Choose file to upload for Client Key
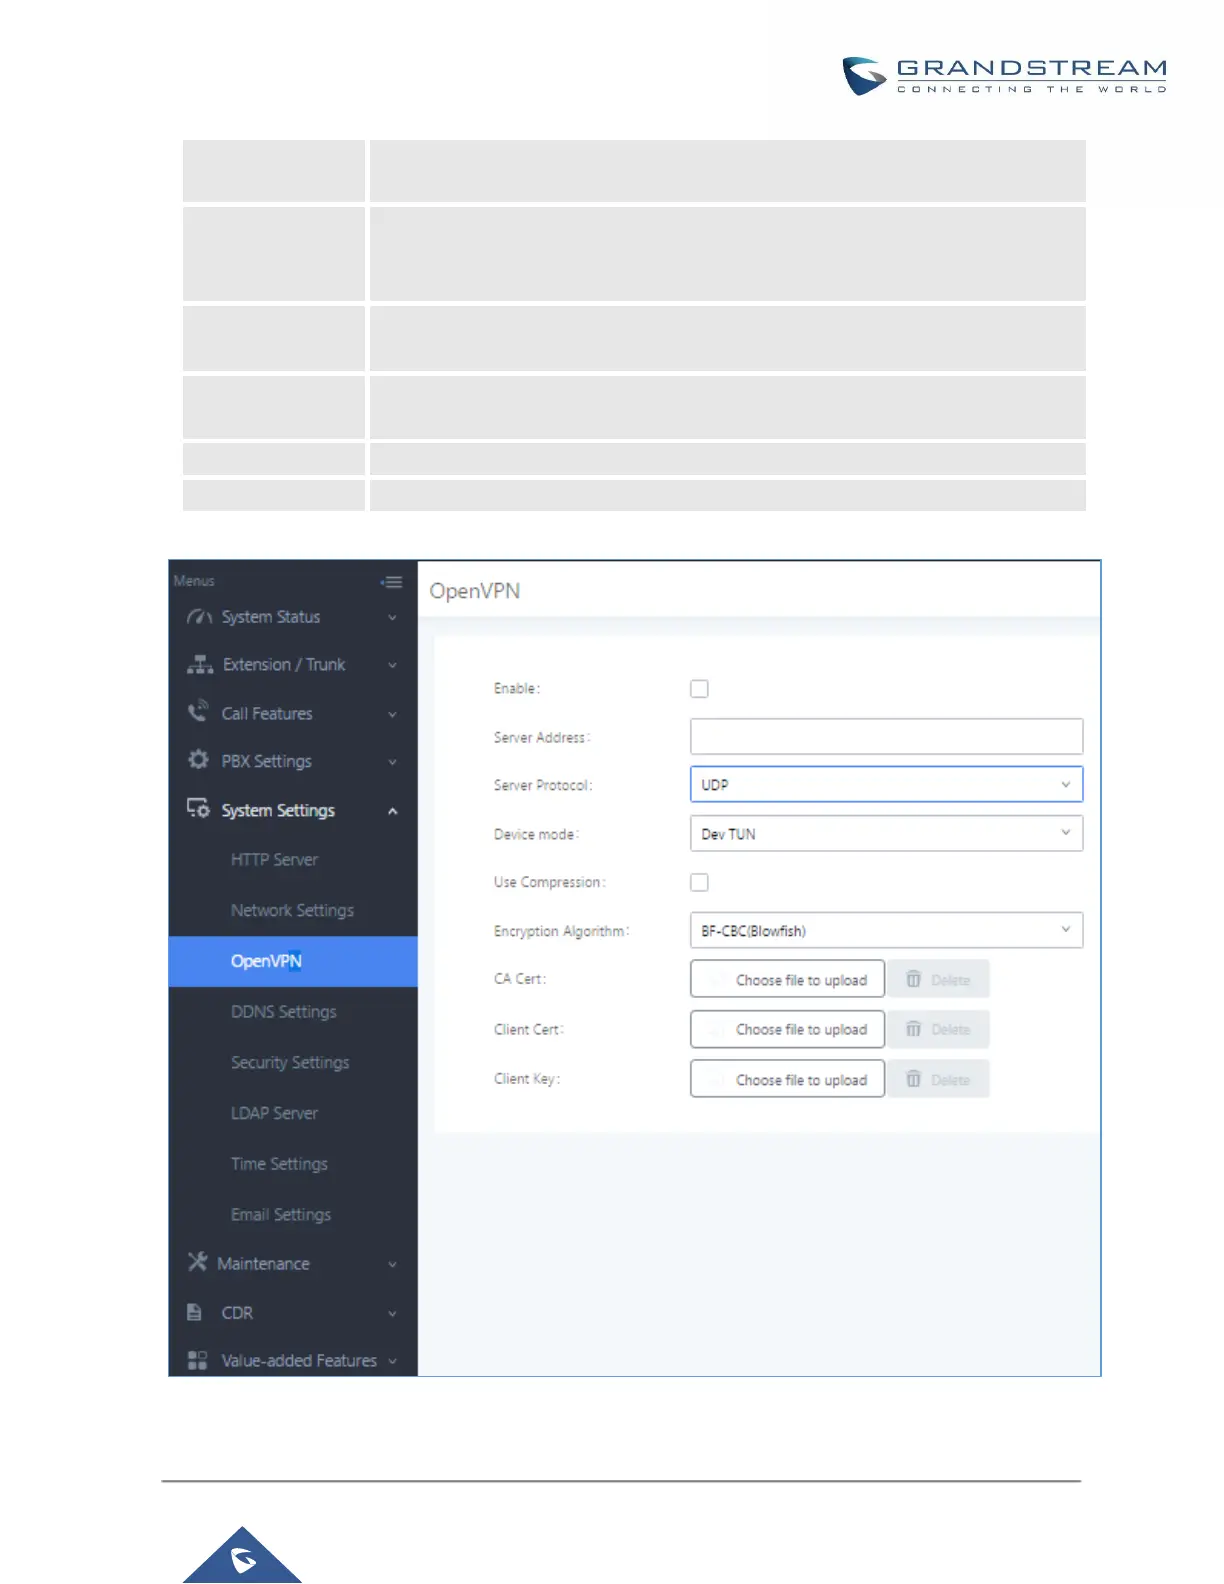Screen dimensions: 1224x1584 coord(787,1079)
